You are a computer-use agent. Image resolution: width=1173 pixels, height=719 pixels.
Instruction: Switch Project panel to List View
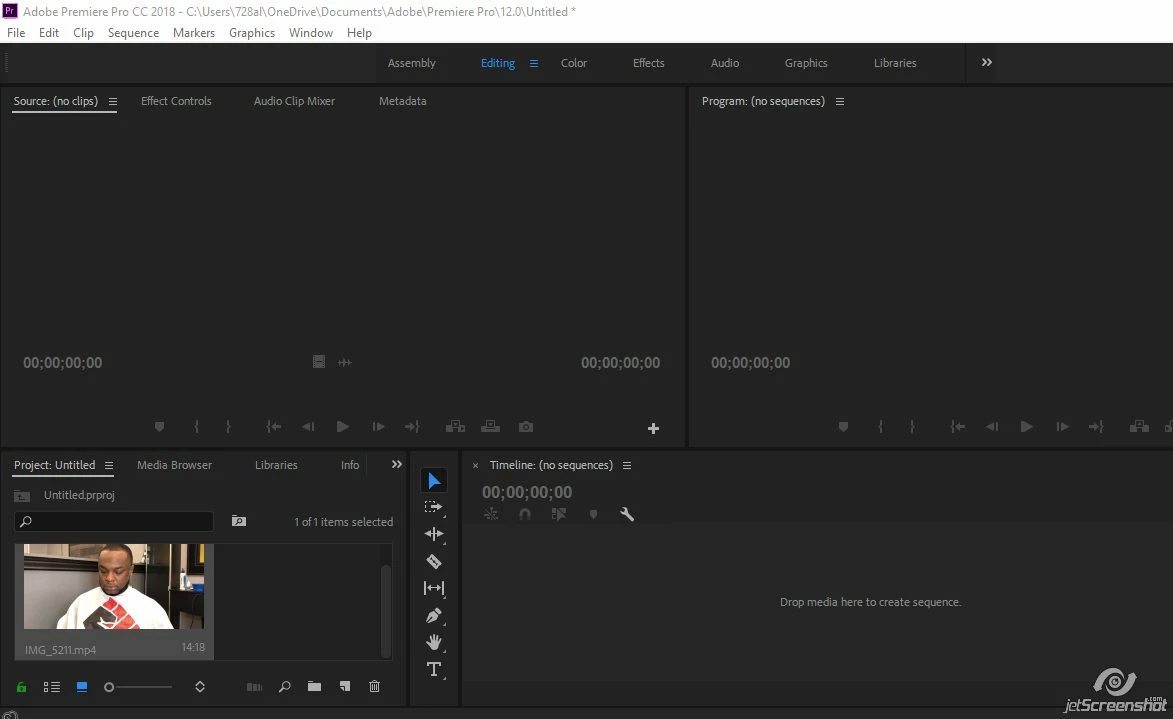52,687
